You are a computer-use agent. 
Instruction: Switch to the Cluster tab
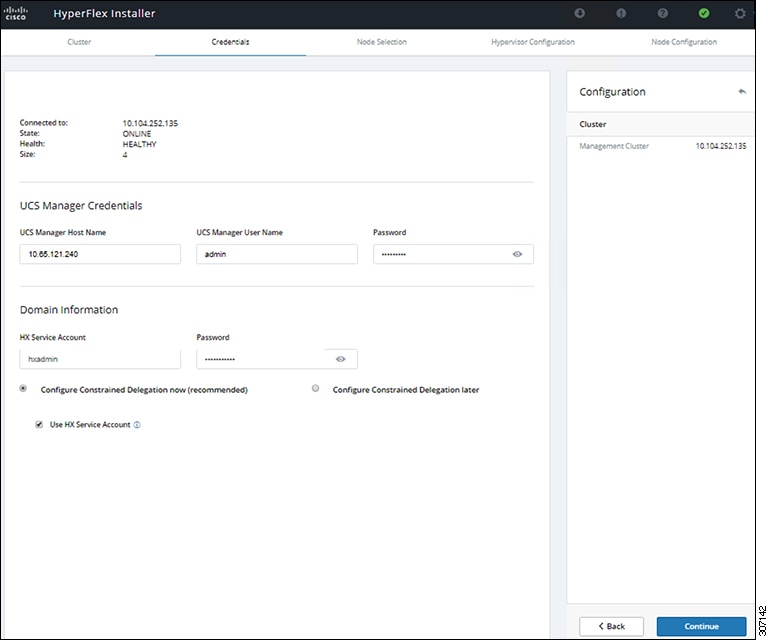coord(79,42)
